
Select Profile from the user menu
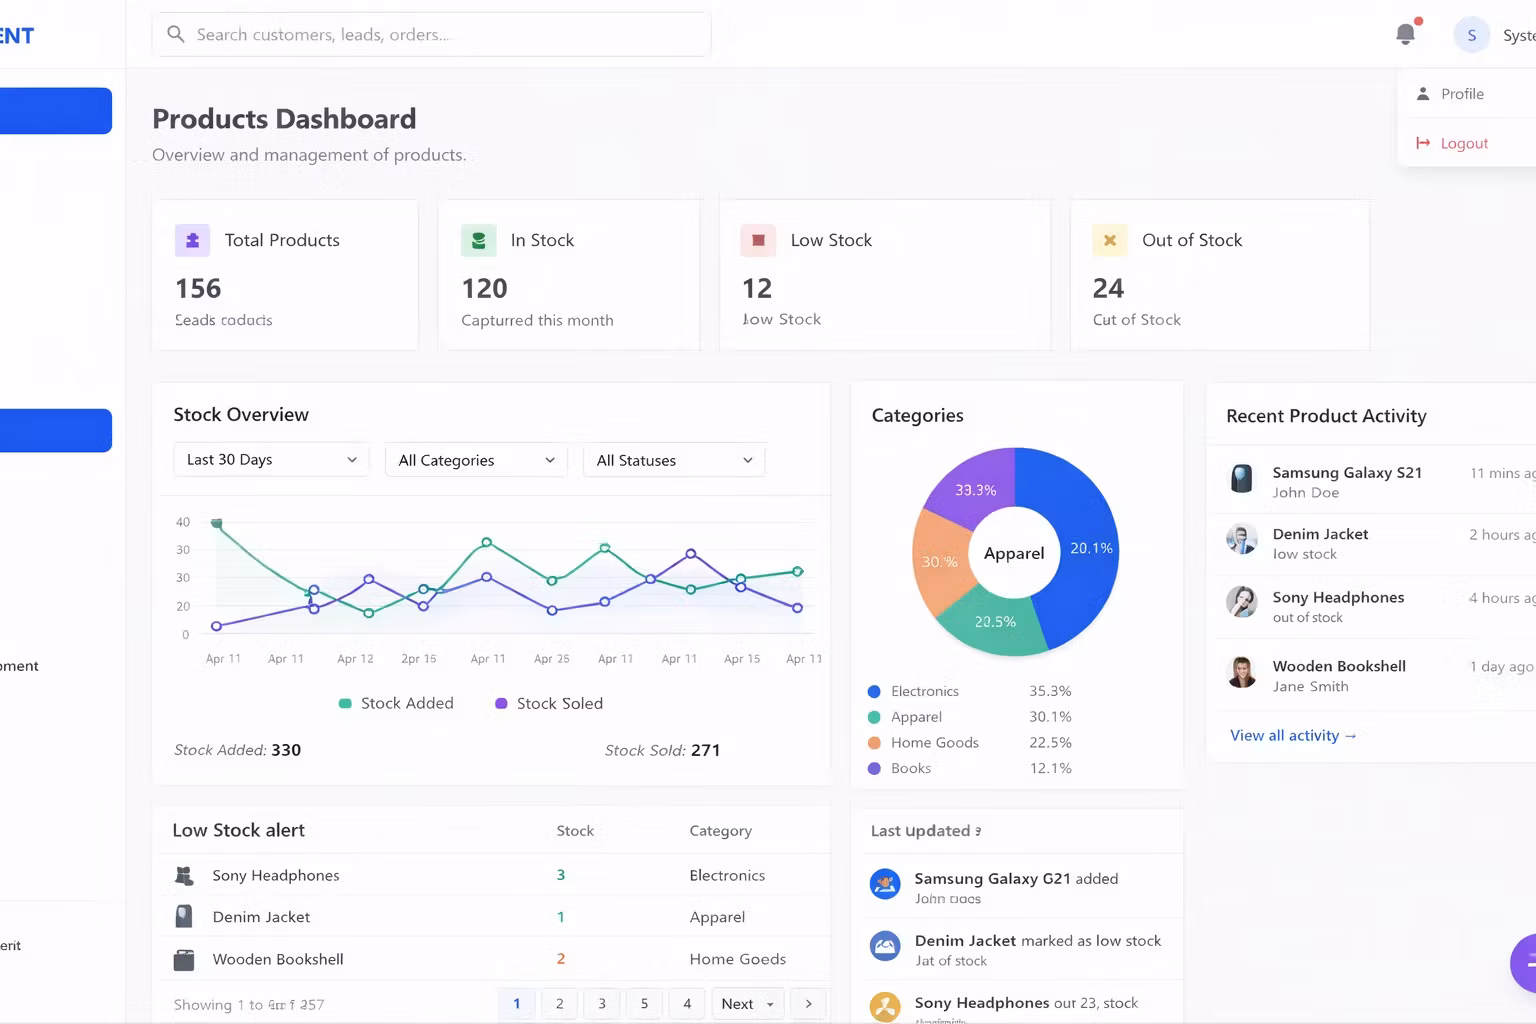coord(1461,94)
